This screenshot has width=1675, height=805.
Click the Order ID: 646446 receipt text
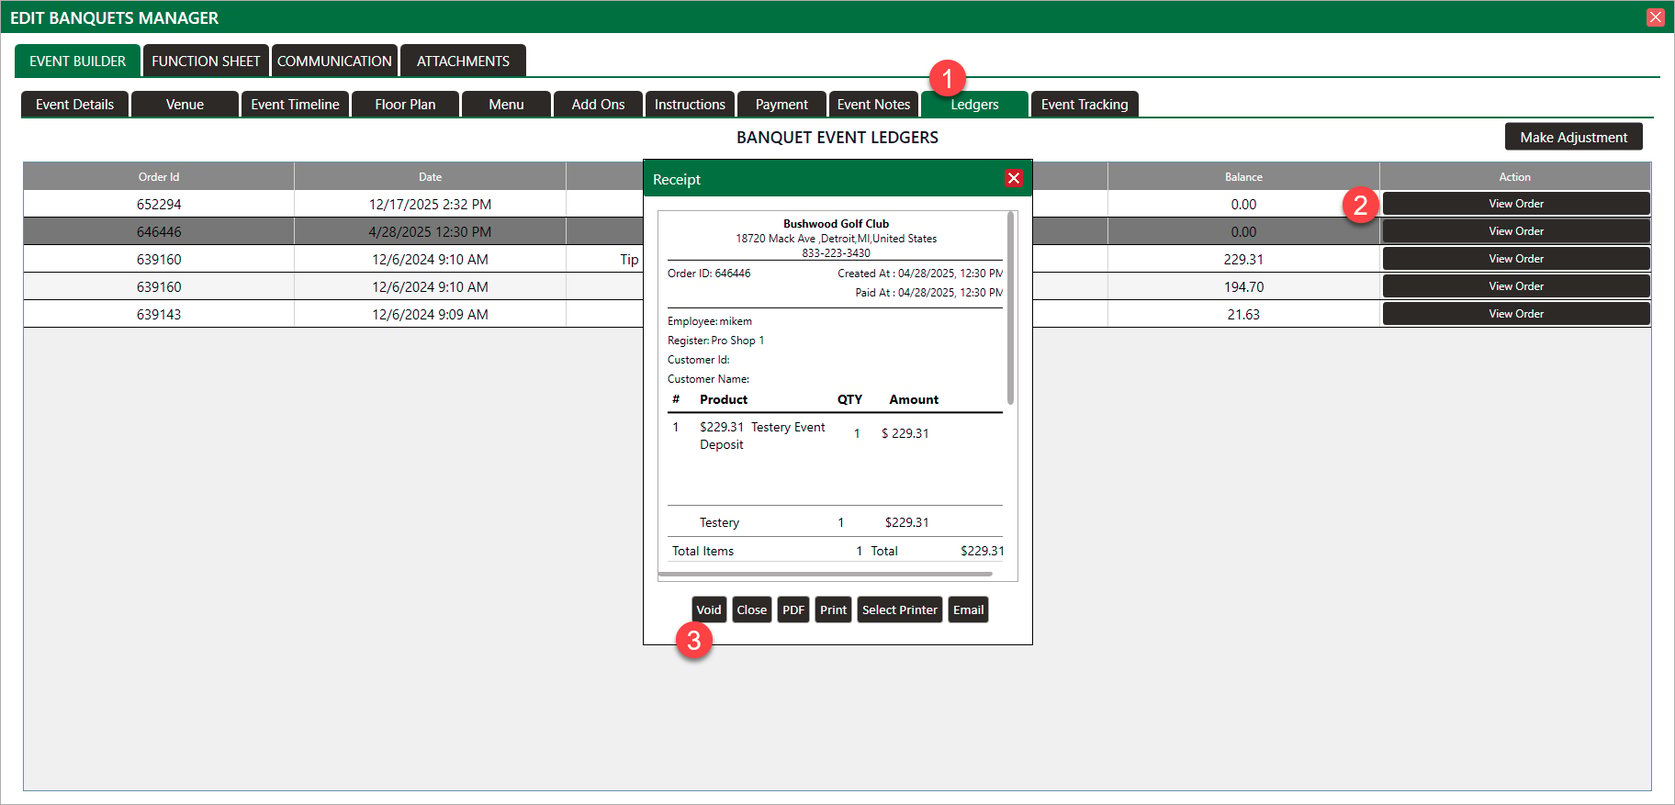coord(709,273)
